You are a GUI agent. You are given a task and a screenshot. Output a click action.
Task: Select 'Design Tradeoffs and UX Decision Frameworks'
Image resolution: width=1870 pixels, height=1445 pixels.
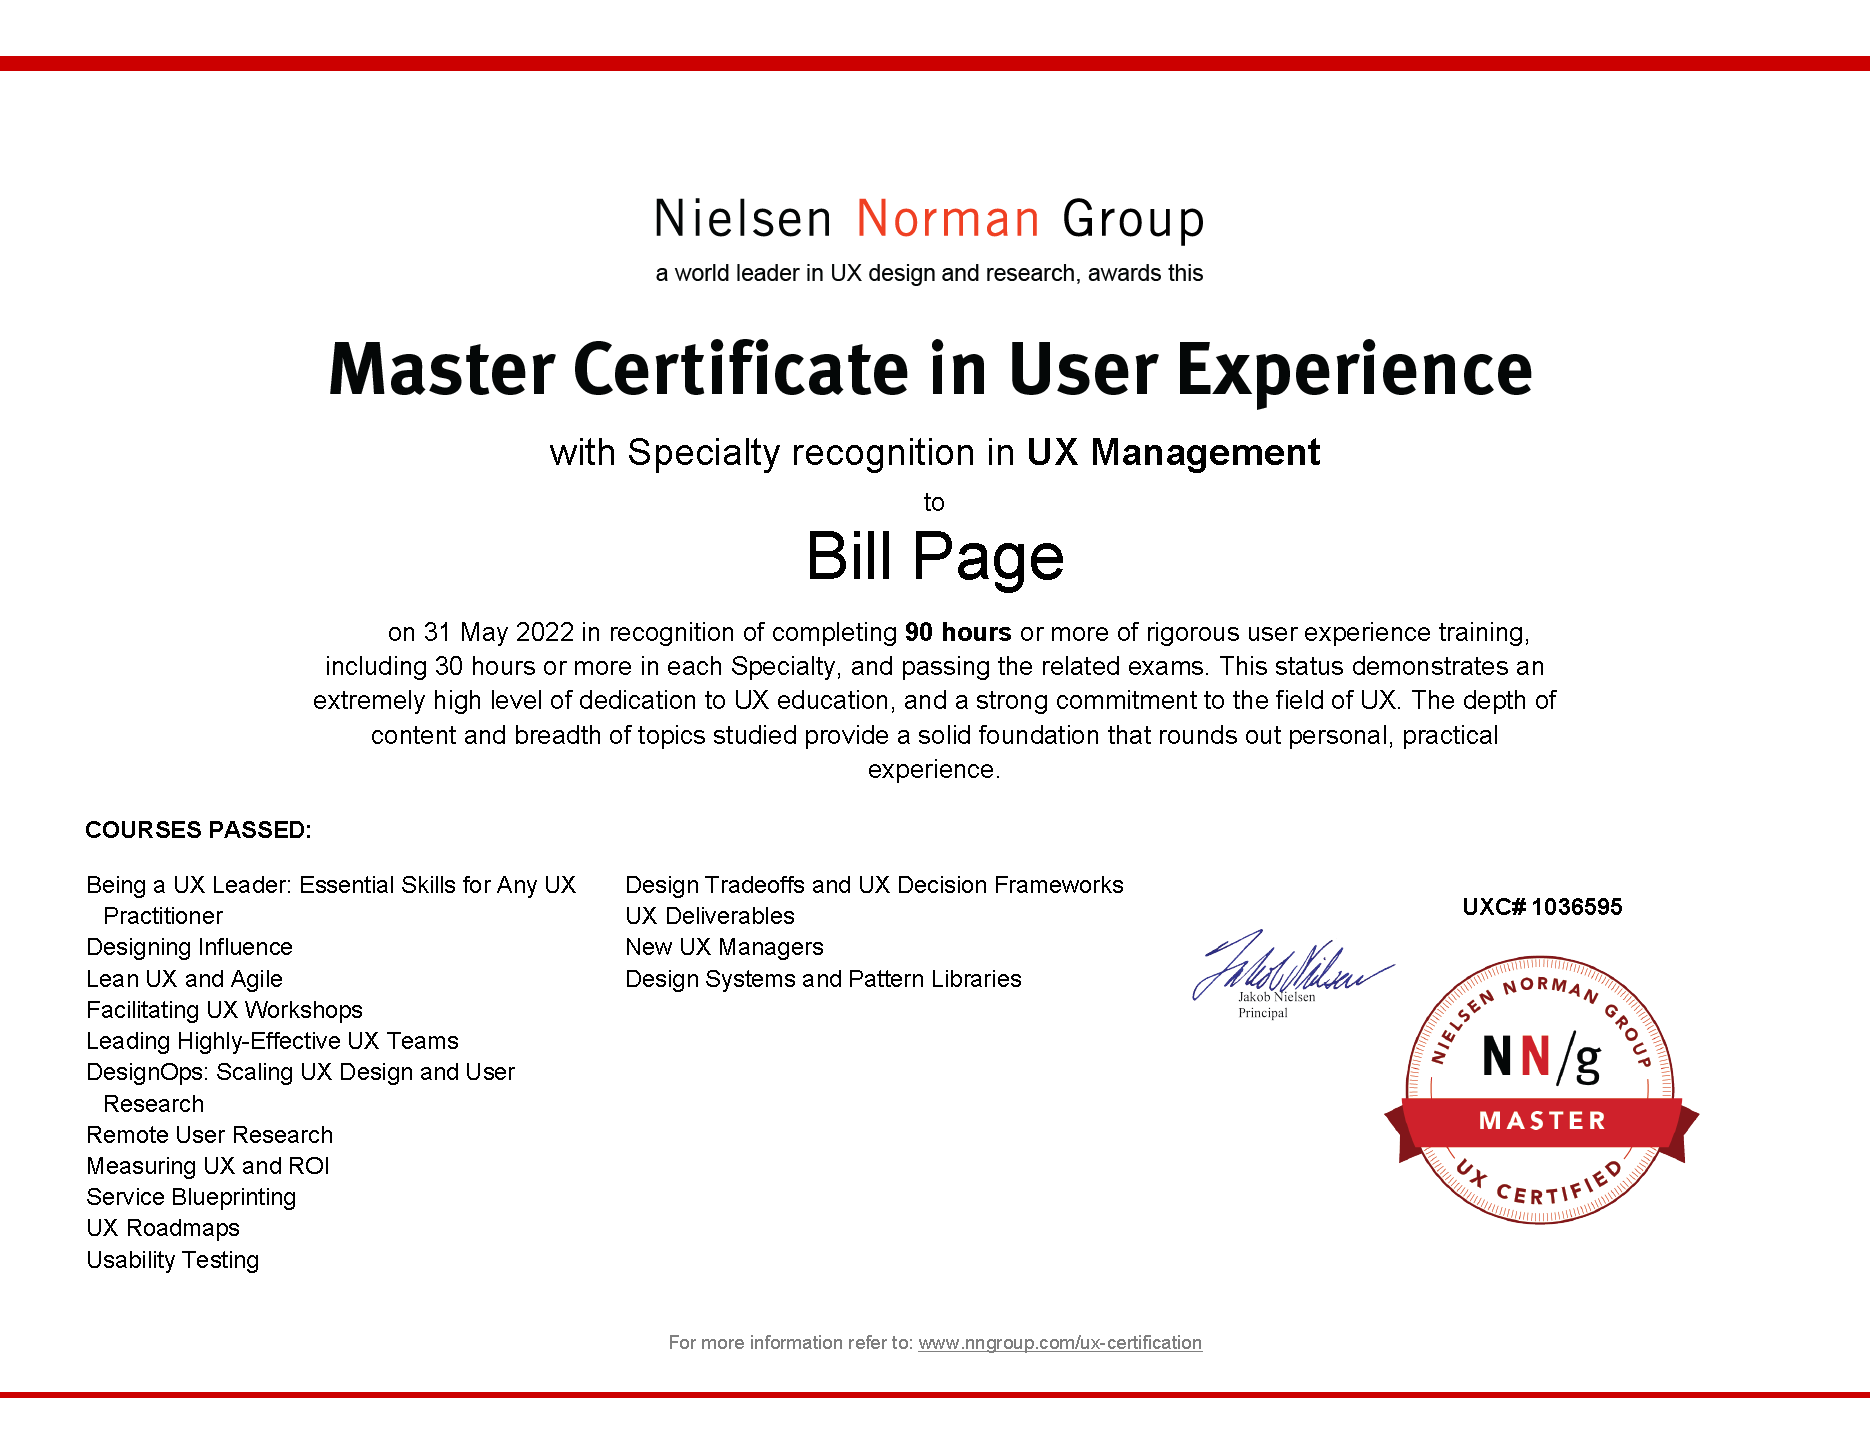[874, 885]
